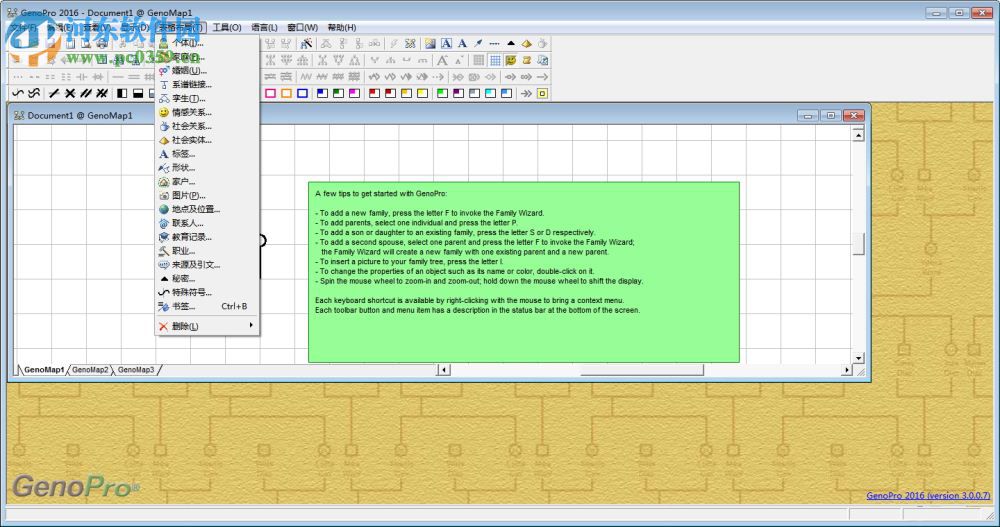The image size is (1000, 527).
Task: Pick the pink outline square swatch
Action: coord(270,93)
